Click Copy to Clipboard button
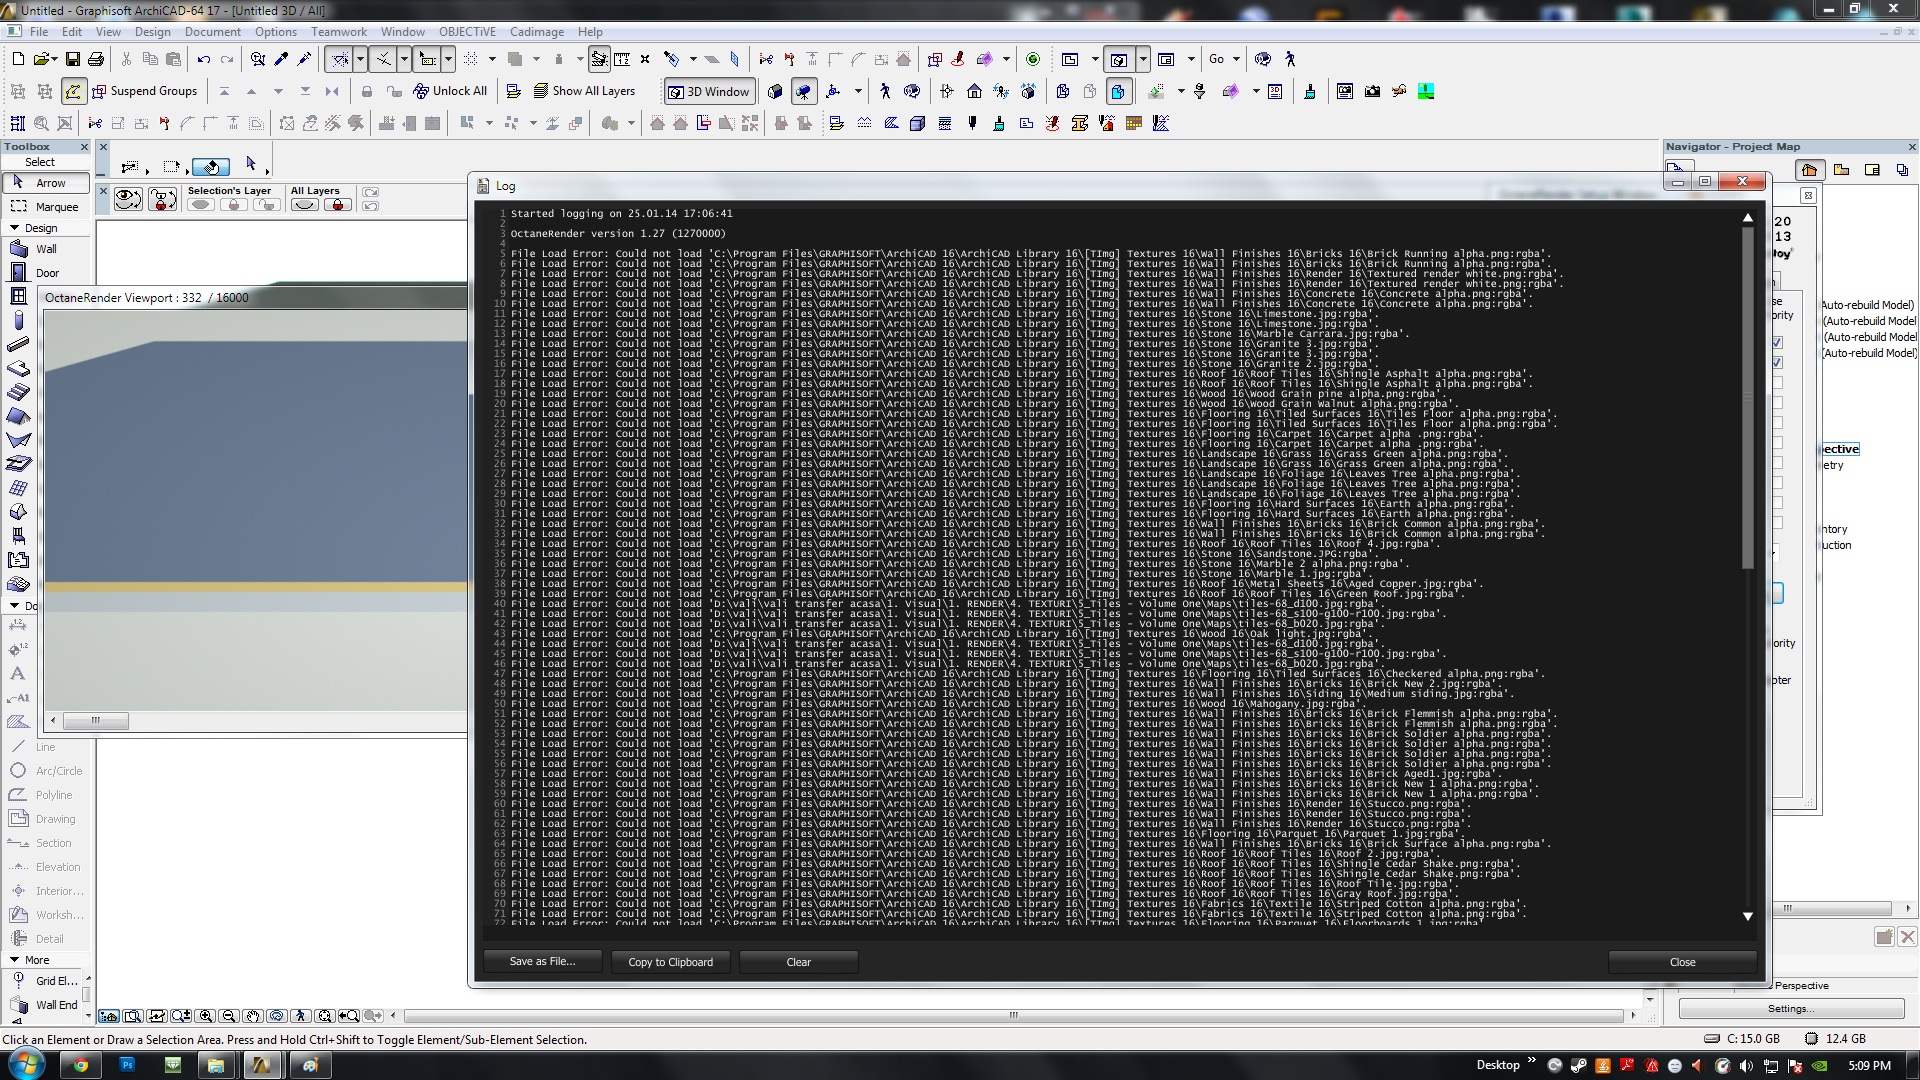 670,962
